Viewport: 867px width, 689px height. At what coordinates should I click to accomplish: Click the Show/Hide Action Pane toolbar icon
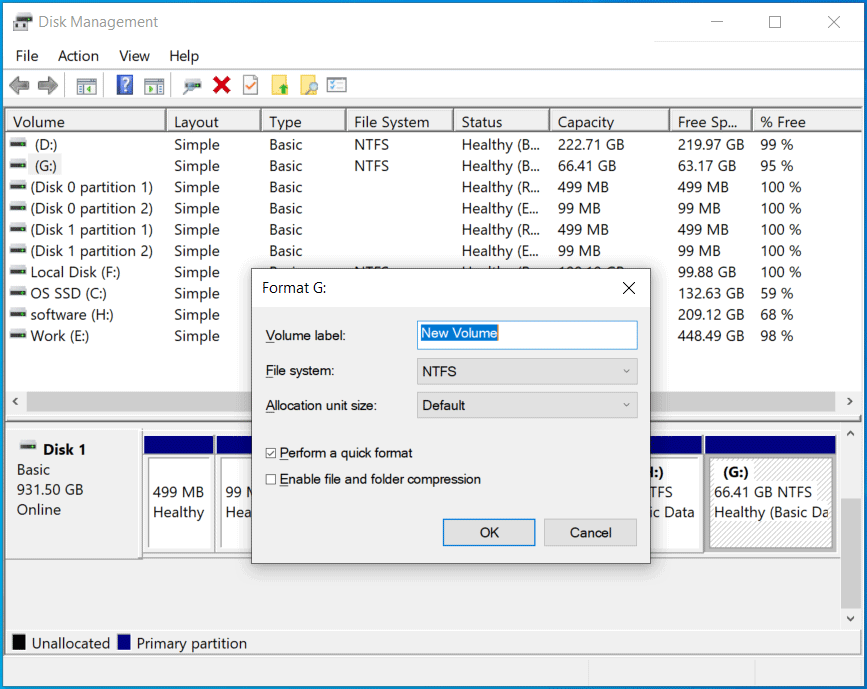coord(153,85)
